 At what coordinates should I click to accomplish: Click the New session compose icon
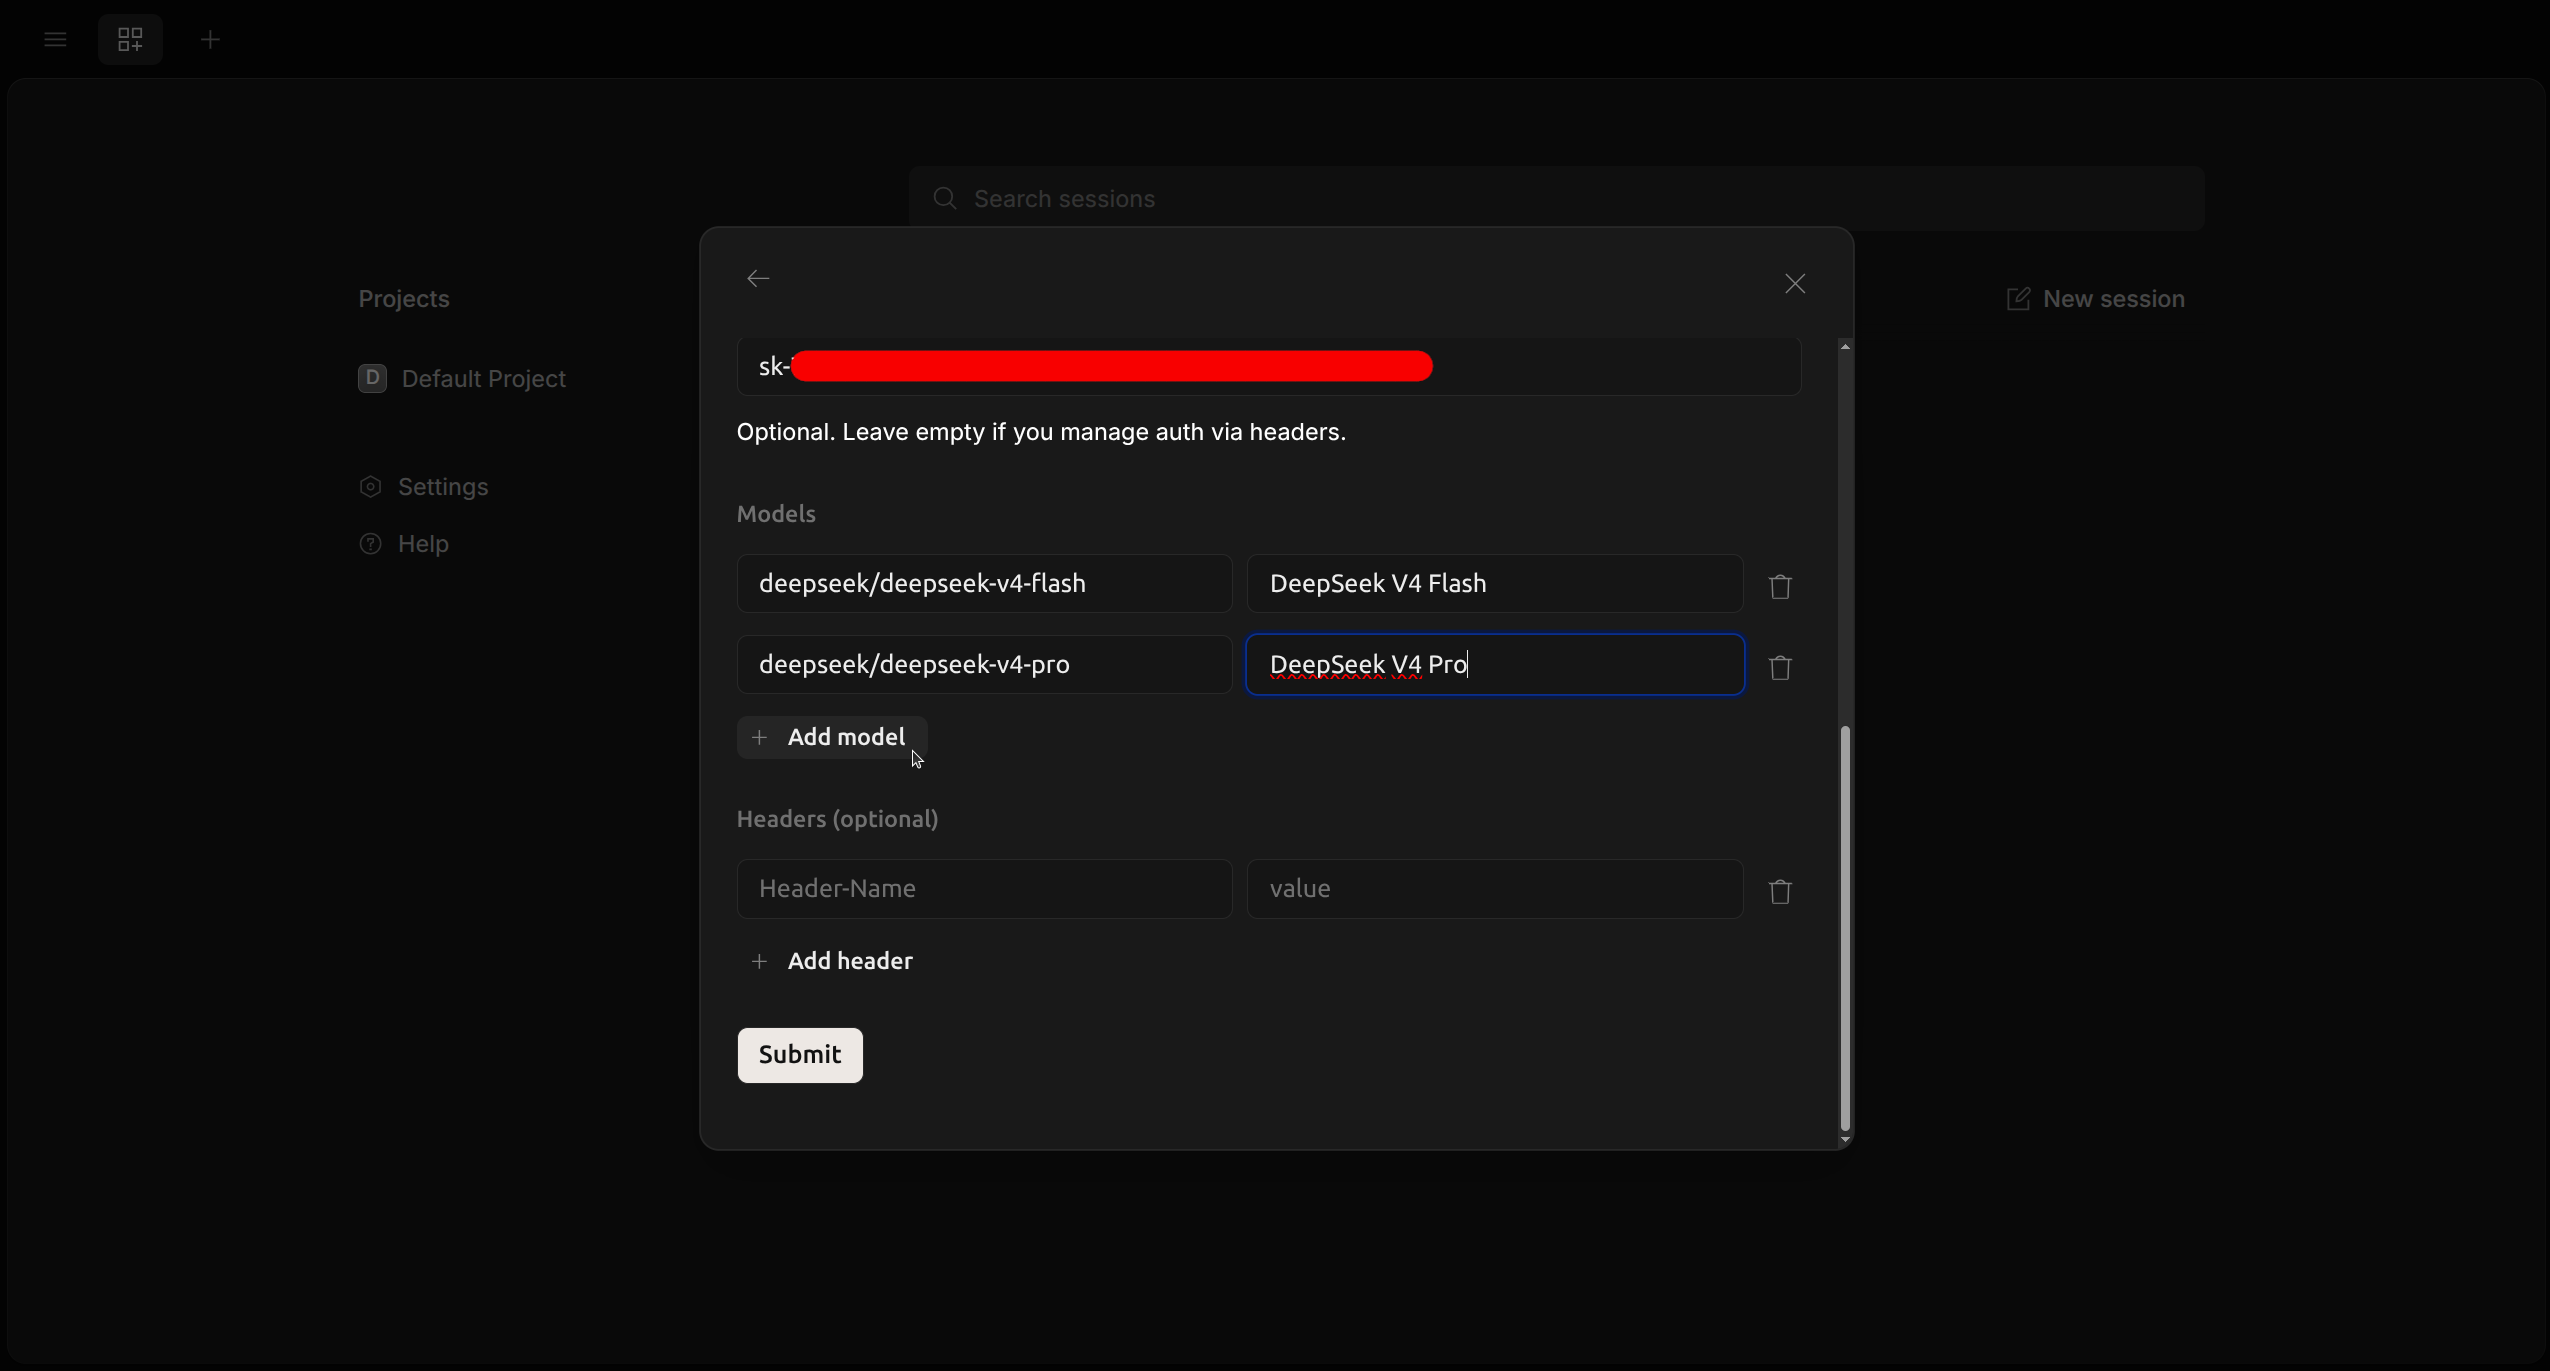point(2018,299)
